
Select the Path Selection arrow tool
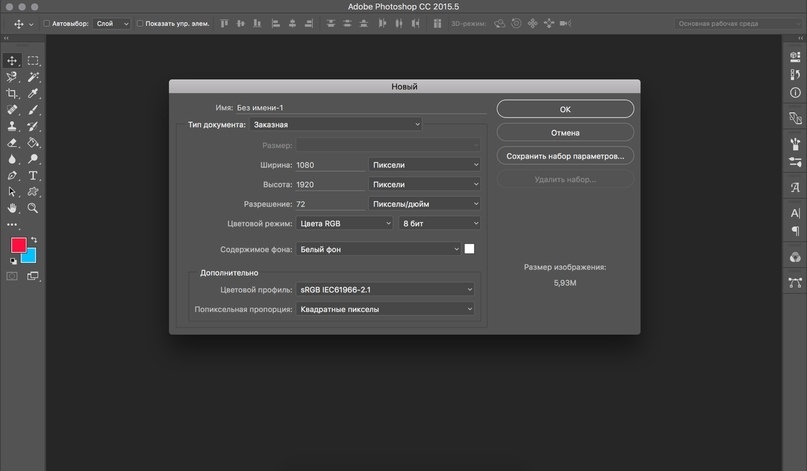tap(12, 192)
